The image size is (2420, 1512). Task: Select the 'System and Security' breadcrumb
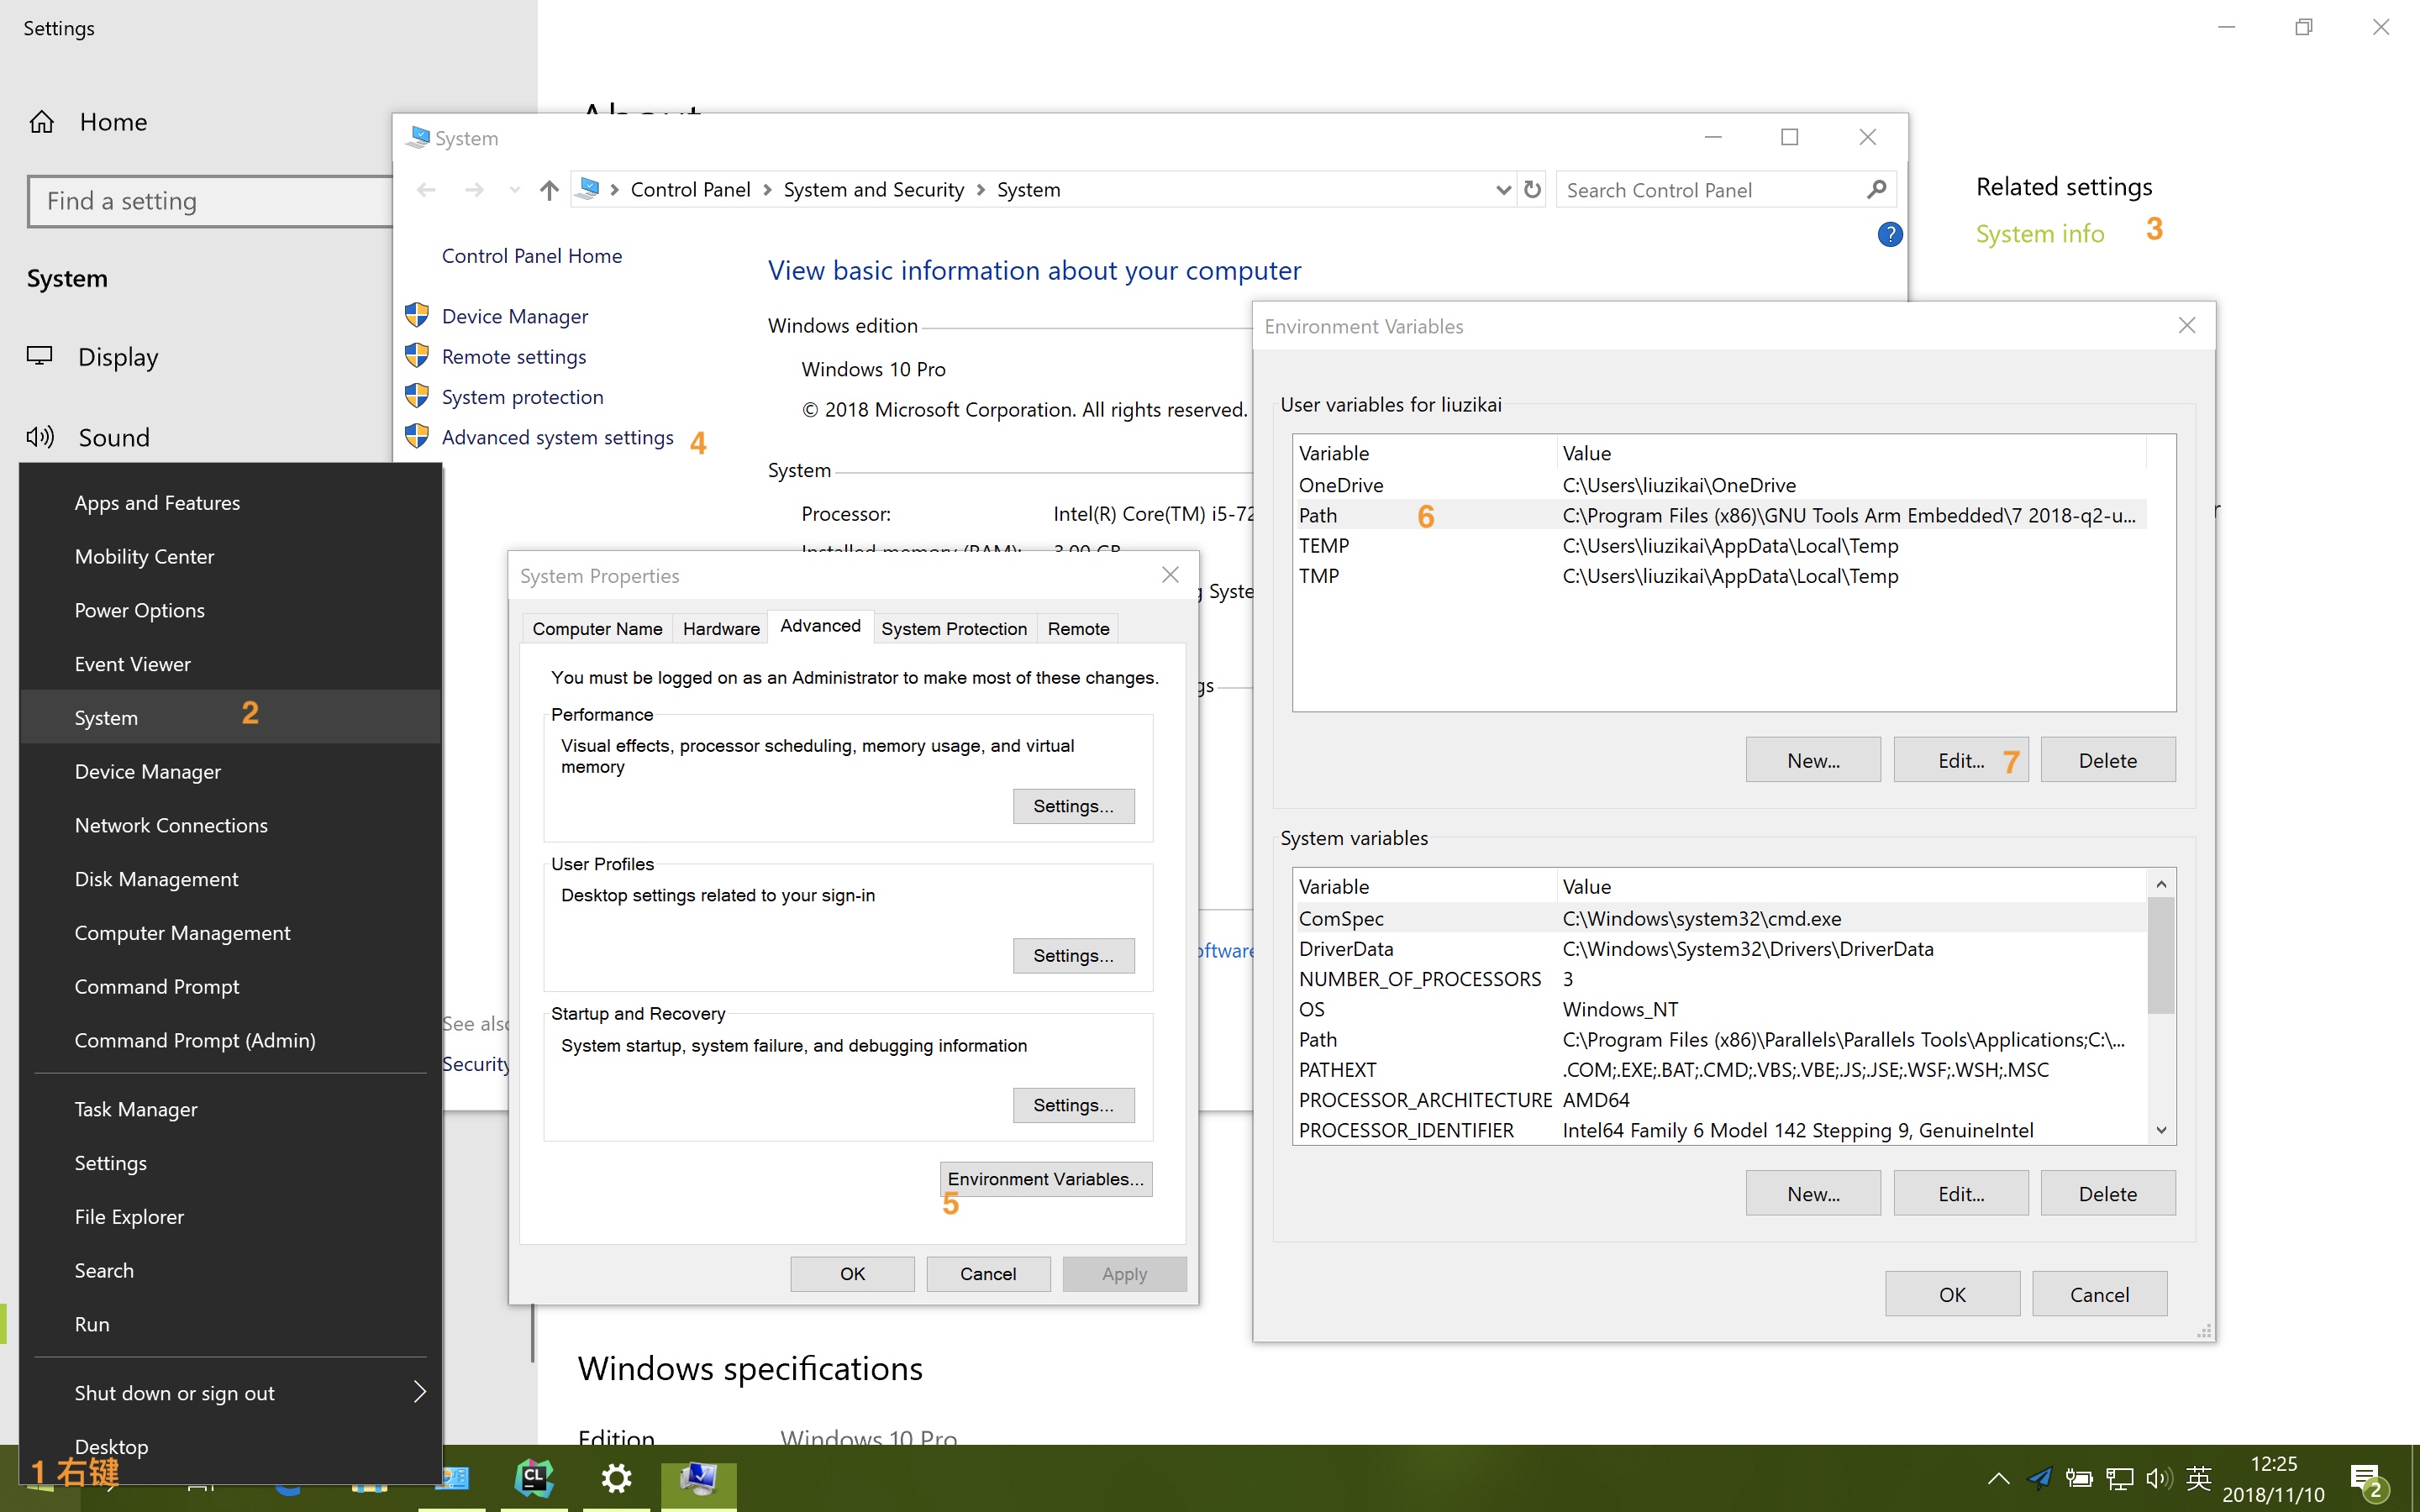873,190
